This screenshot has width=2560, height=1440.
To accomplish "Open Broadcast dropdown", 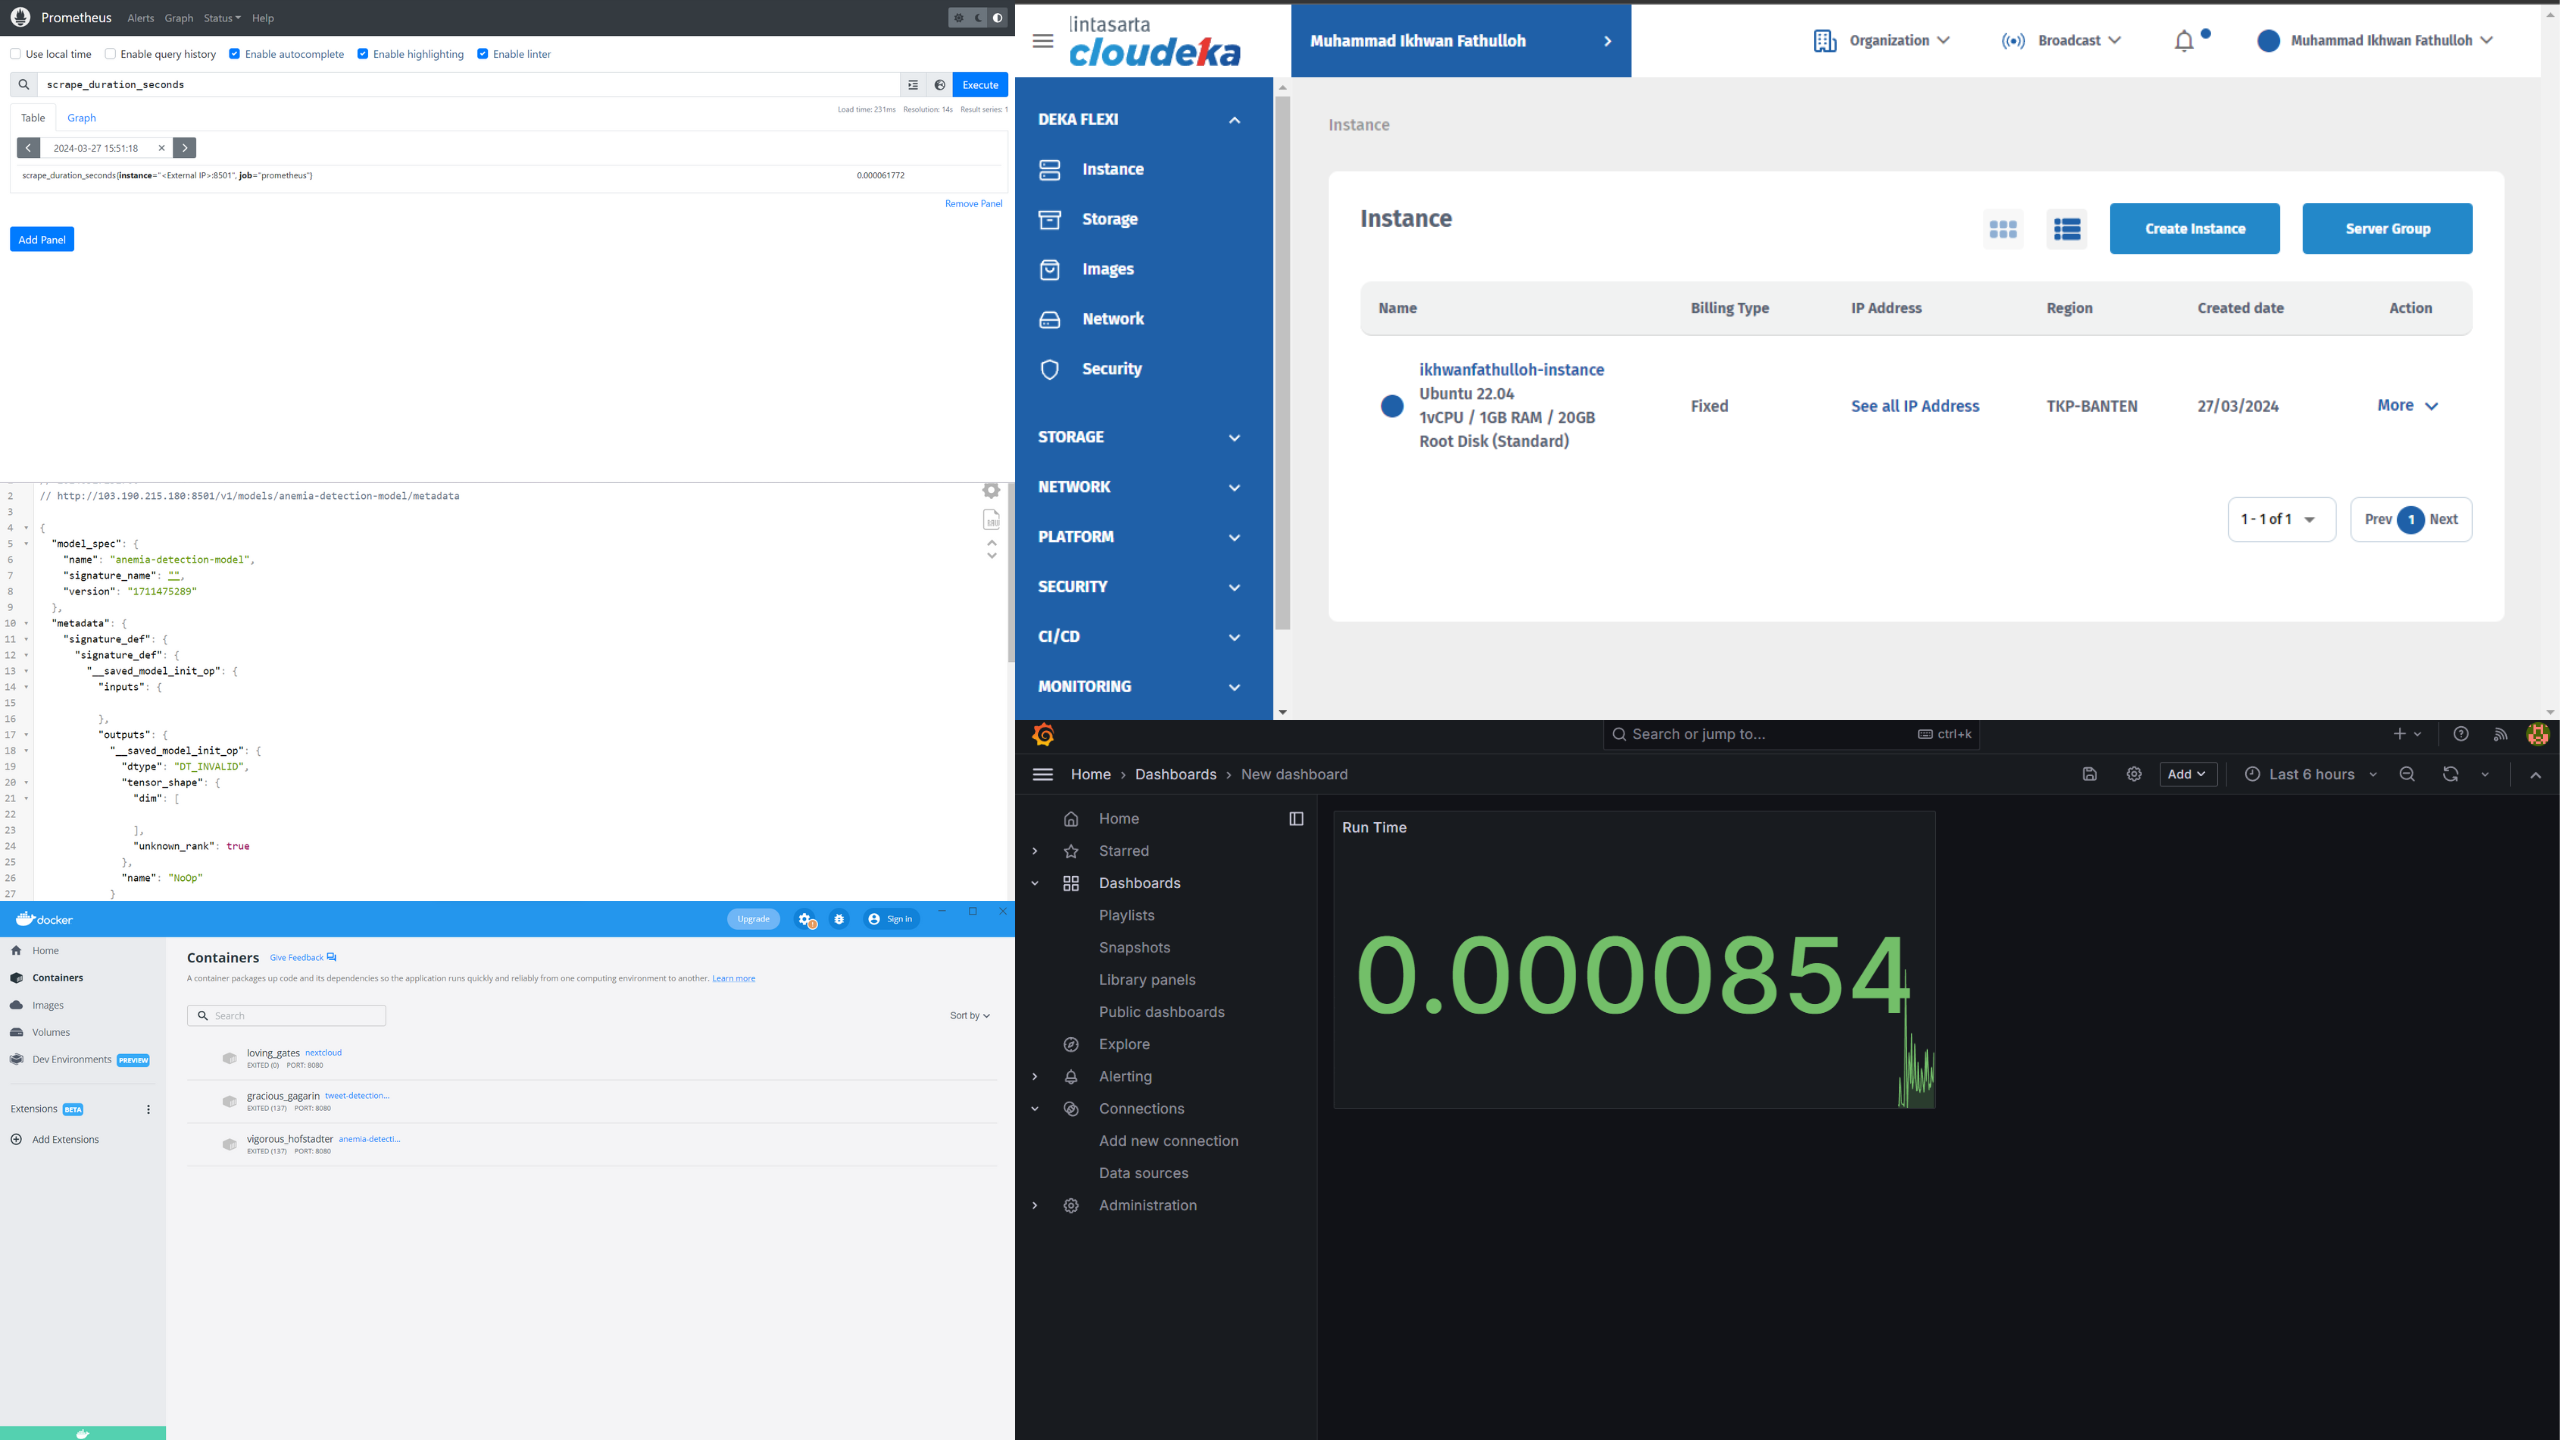I will (2061, 41).
